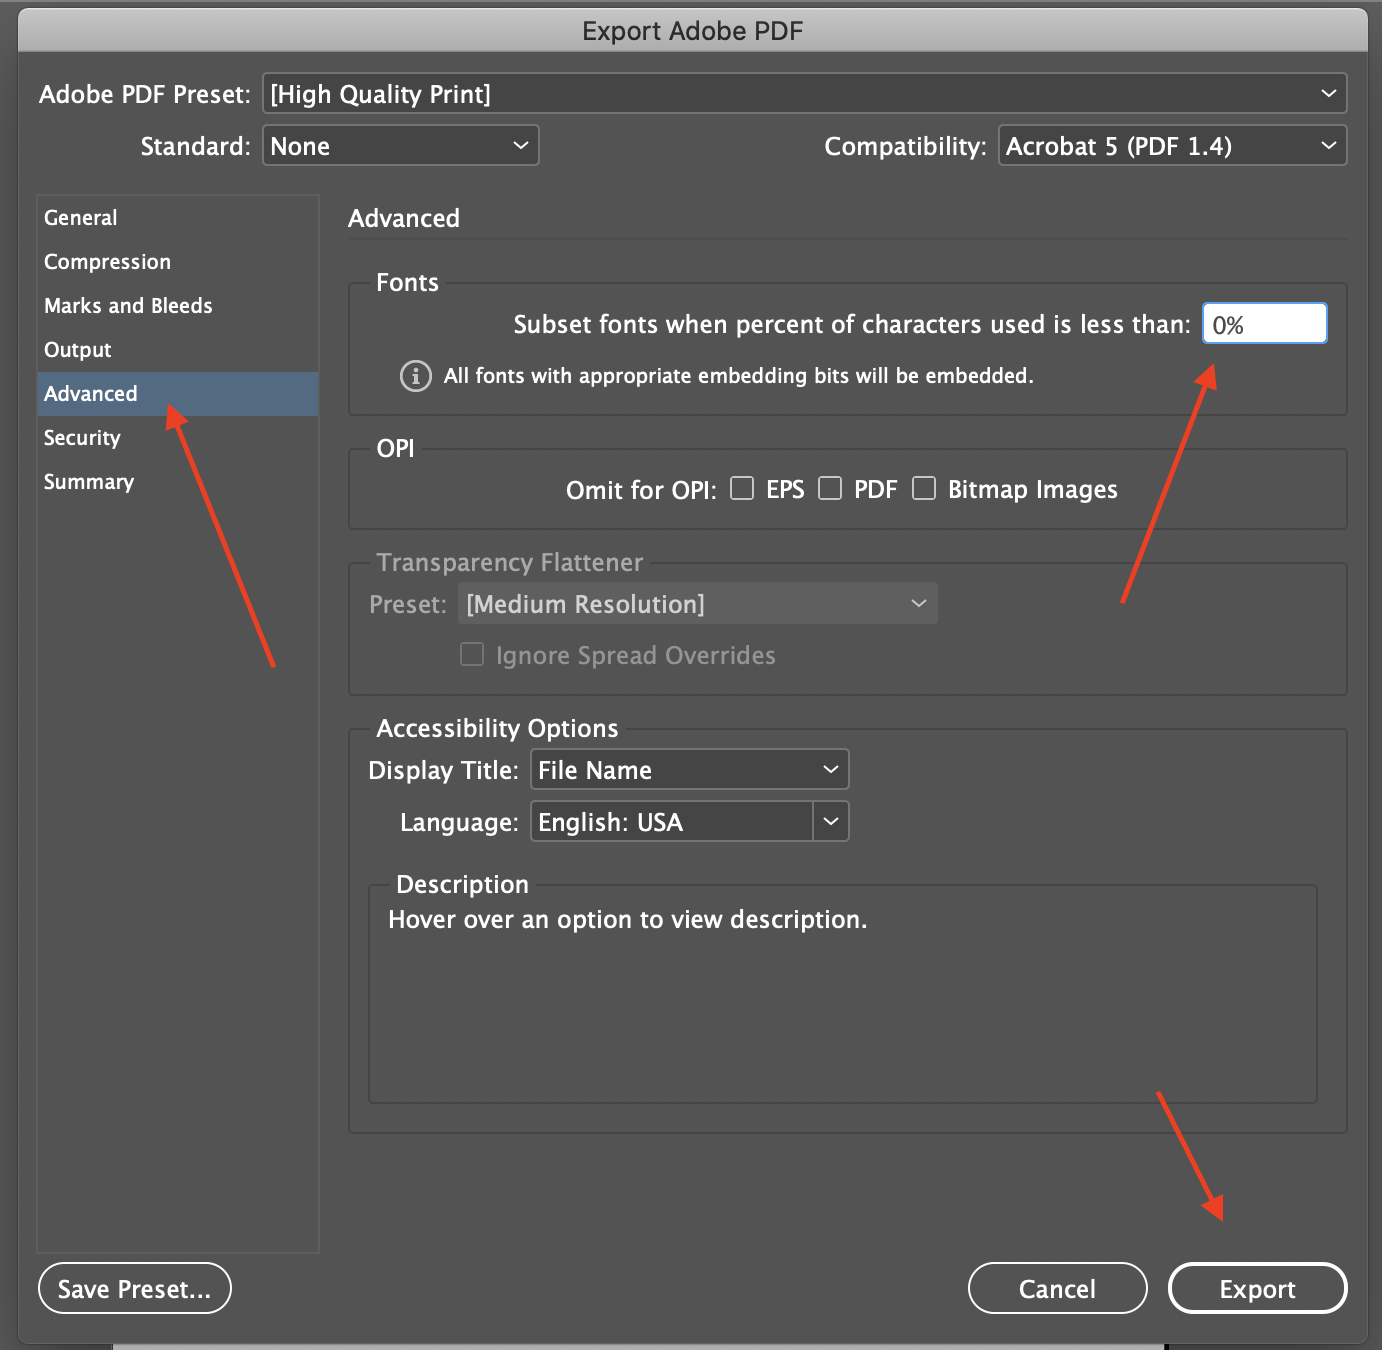Image resolution: width=1382 pixels, height=1350 pixels.
Task: Select the Advanced section
Action: 178,393
